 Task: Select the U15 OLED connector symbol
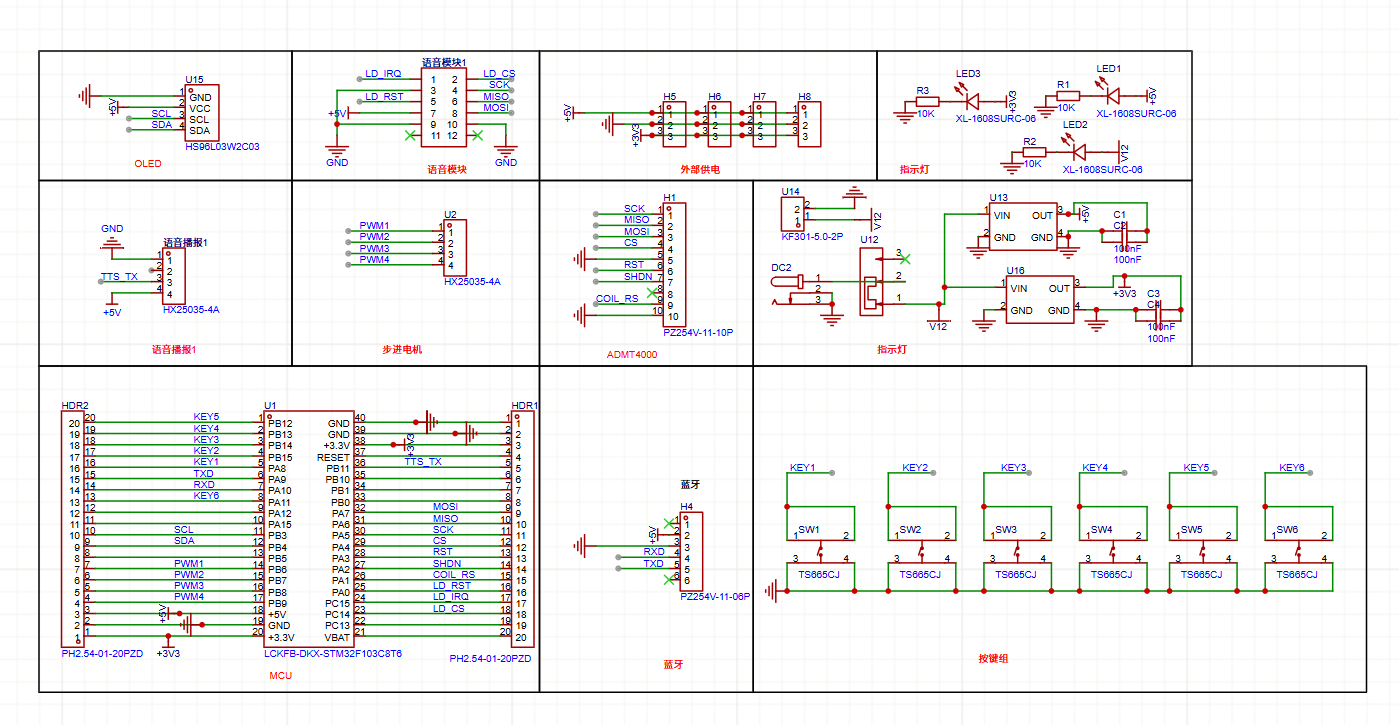pyautogui.click(x=203, y=113)
